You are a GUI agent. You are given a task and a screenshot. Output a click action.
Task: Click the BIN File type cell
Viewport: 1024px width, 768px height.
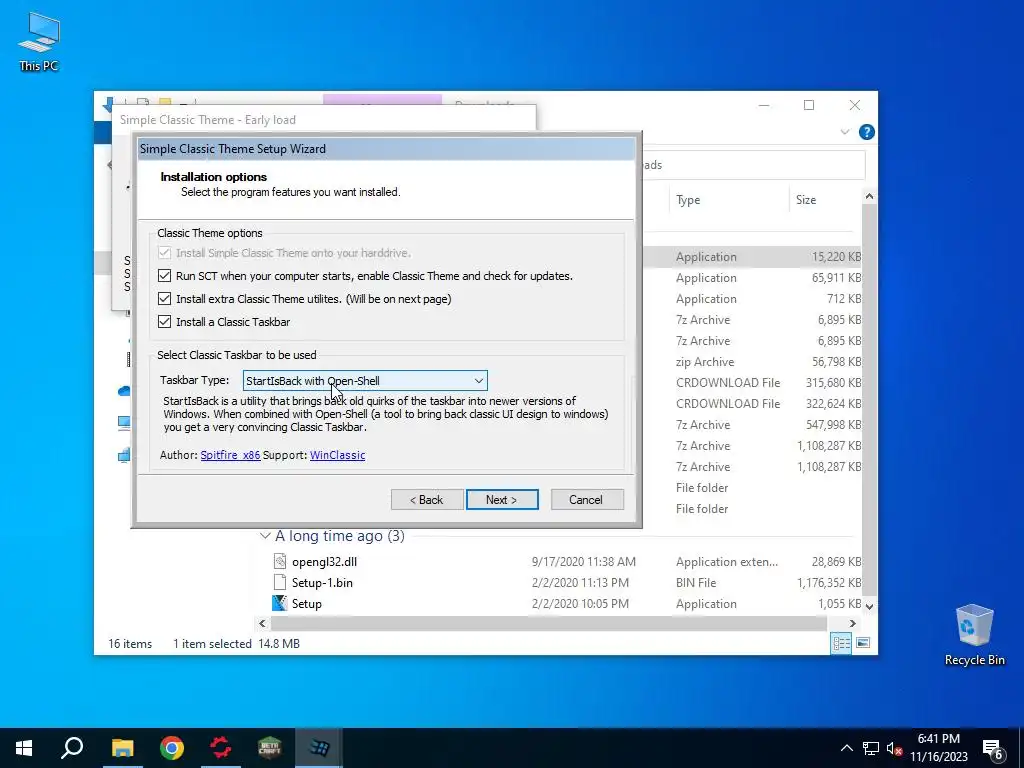696,583
